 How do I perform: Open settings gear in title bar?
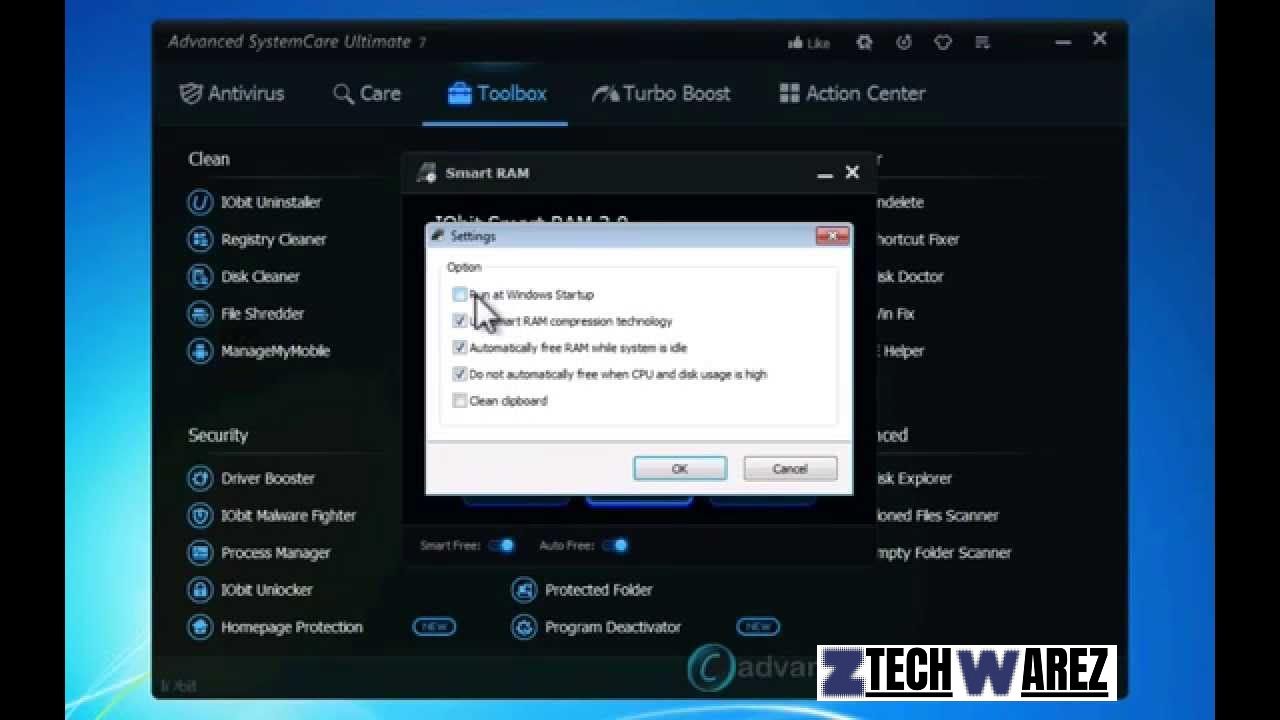[865, 43]
